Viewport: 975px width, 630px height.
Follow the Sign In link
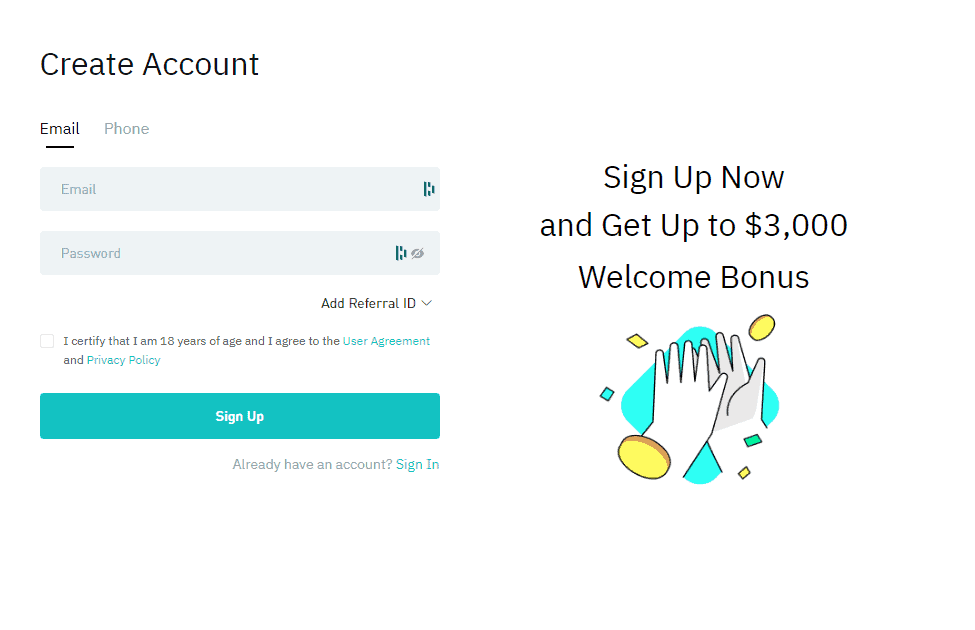pyautogui.click(x=417, y=464)
